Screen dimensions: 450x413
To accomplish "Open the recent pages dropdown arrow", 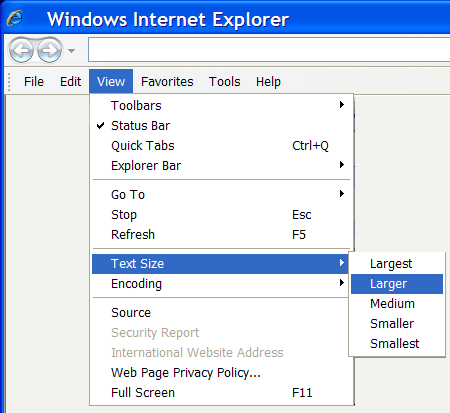I will coord(71,51).
